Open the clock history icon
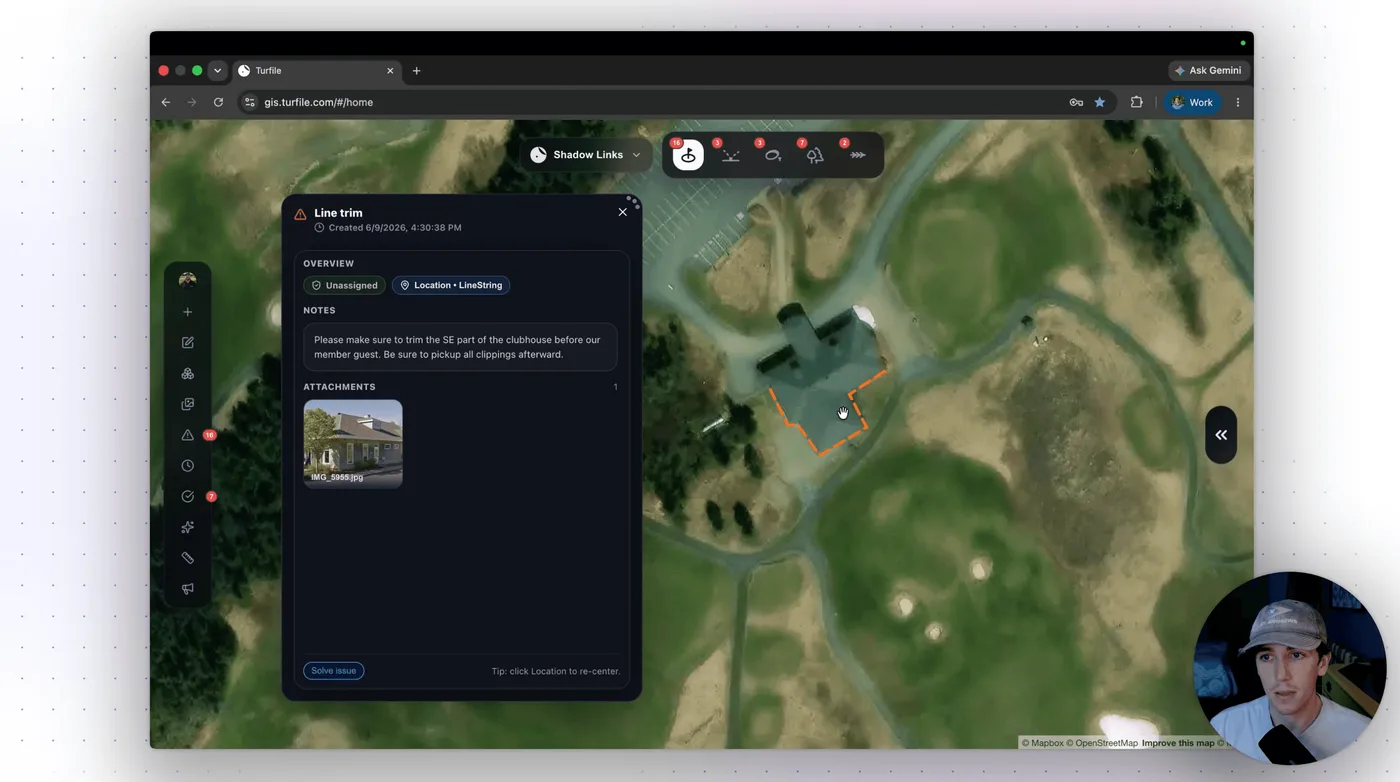 [187, 466]
